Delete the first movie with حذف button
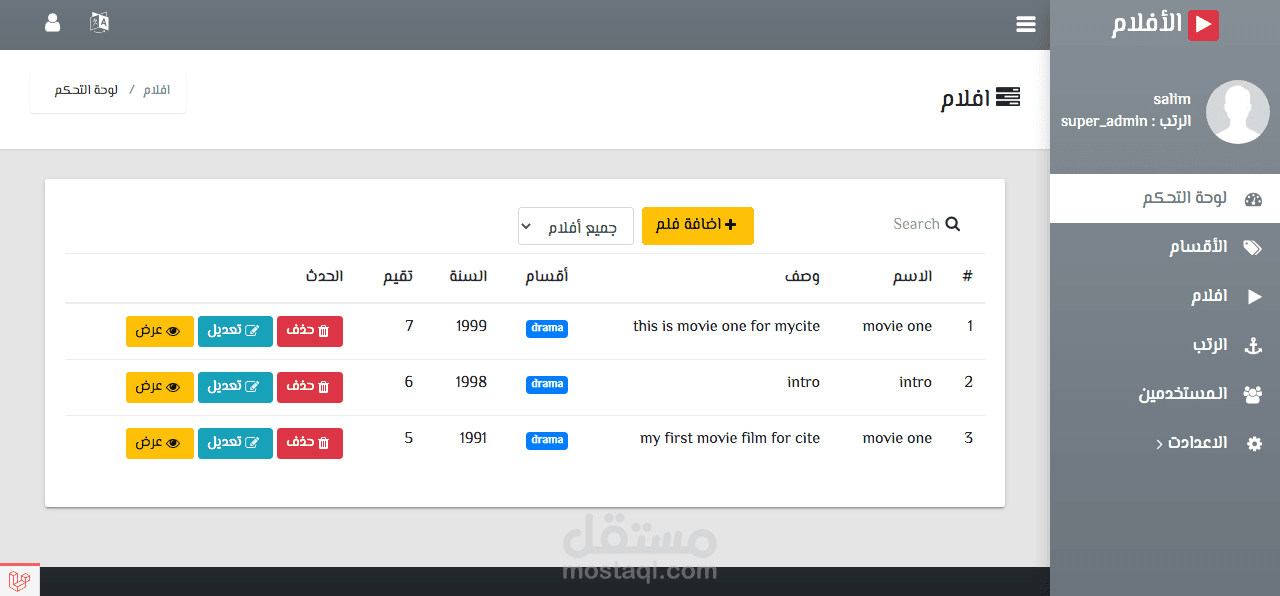Viewport: 1280px width, 596px height. point(309,331)
